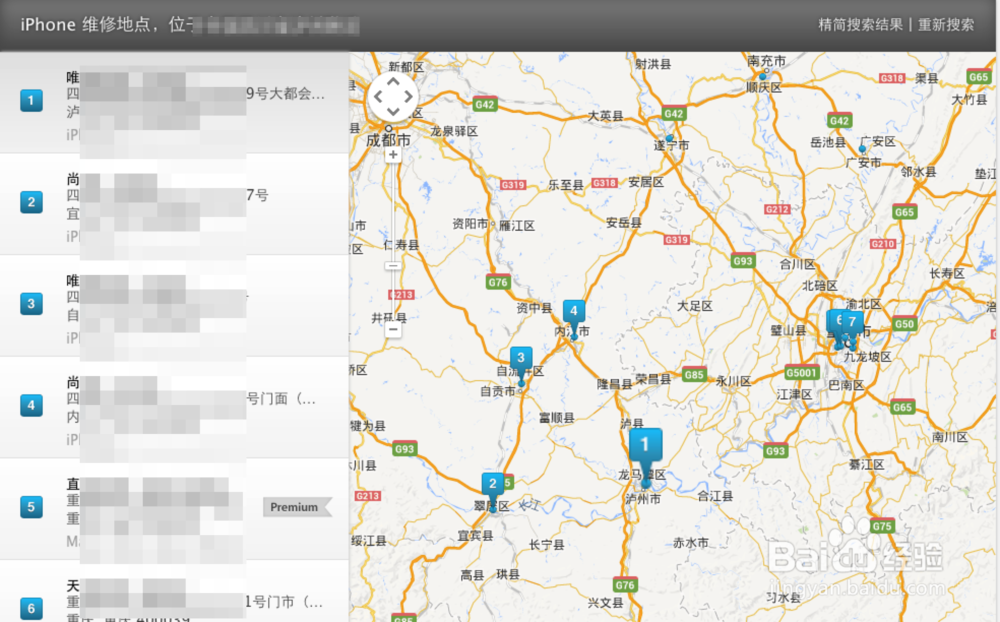
Task: Click the small blue dot at 南充市
Action: (763, 76)
